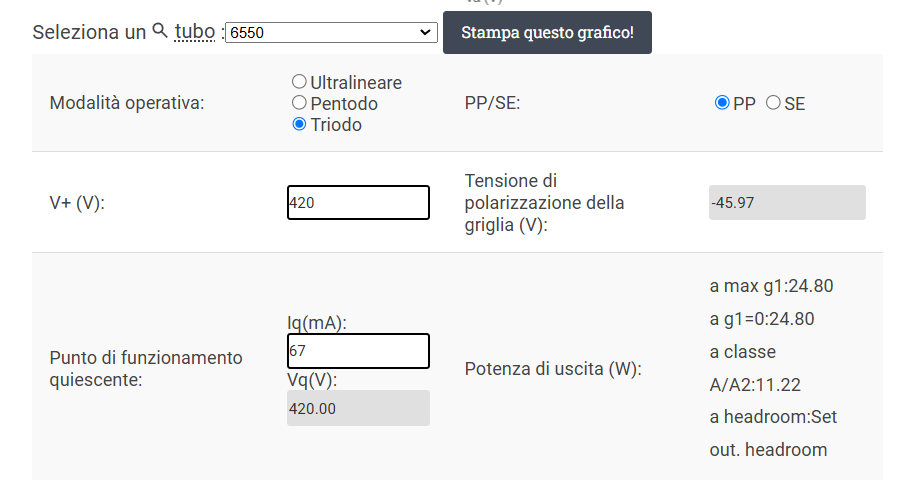Click the Modalità operativa label
The image size is (924, 480).
click(127, 103)
